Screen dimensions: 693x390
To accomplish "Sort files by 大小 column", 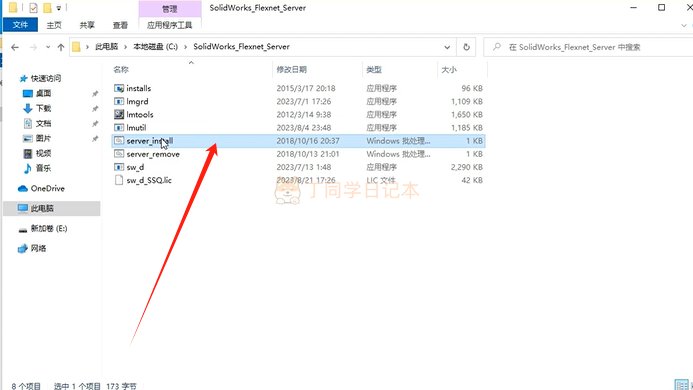I will (x=449, y=69).
